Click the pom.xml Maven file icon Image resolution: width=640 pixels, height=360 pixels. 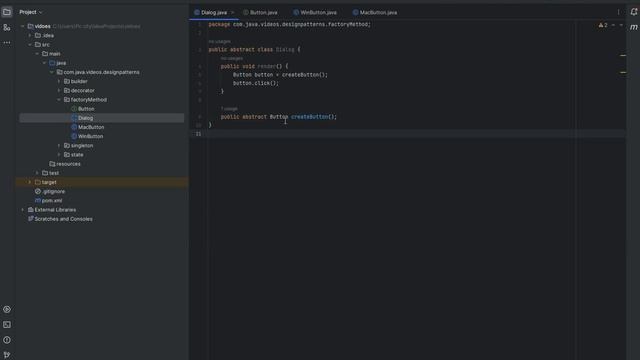pos(38,201)
